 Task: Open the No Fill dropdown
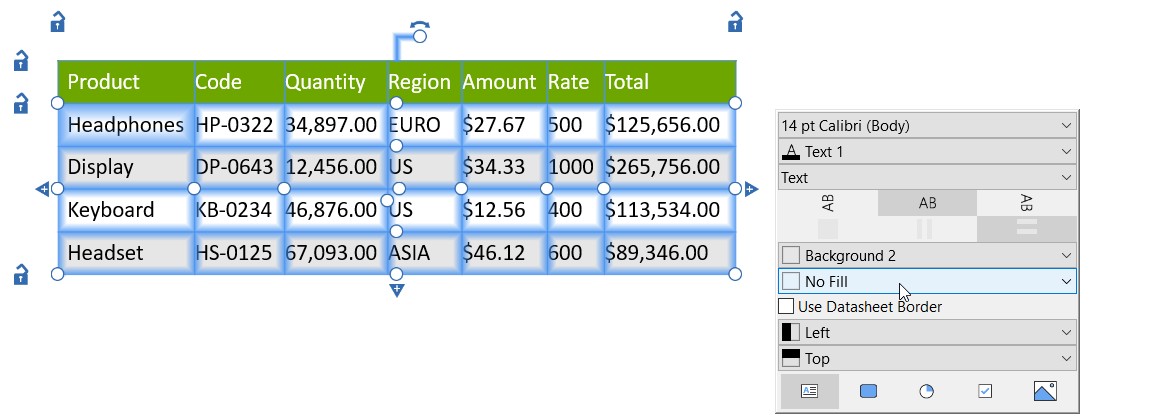pos(927,282)
